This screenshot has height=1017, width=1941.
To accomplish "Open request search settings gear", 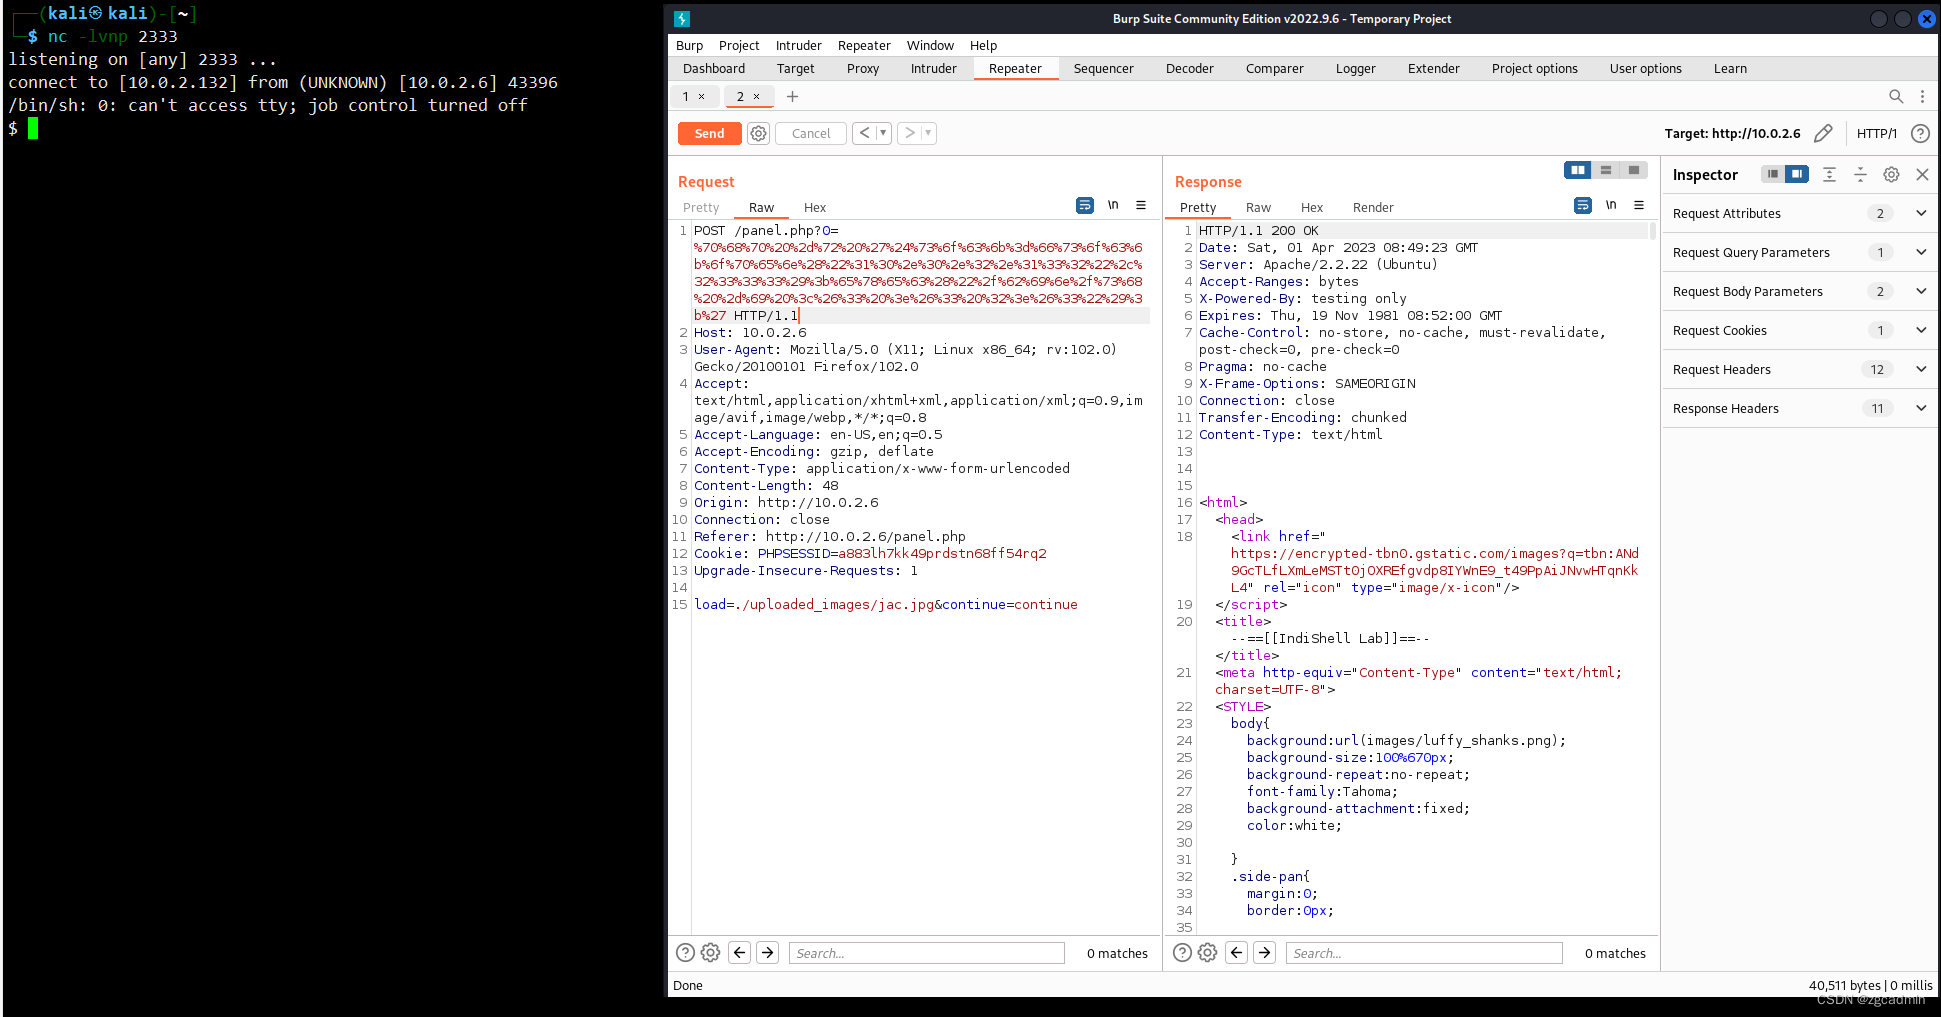I will click(x=710, y=953).
